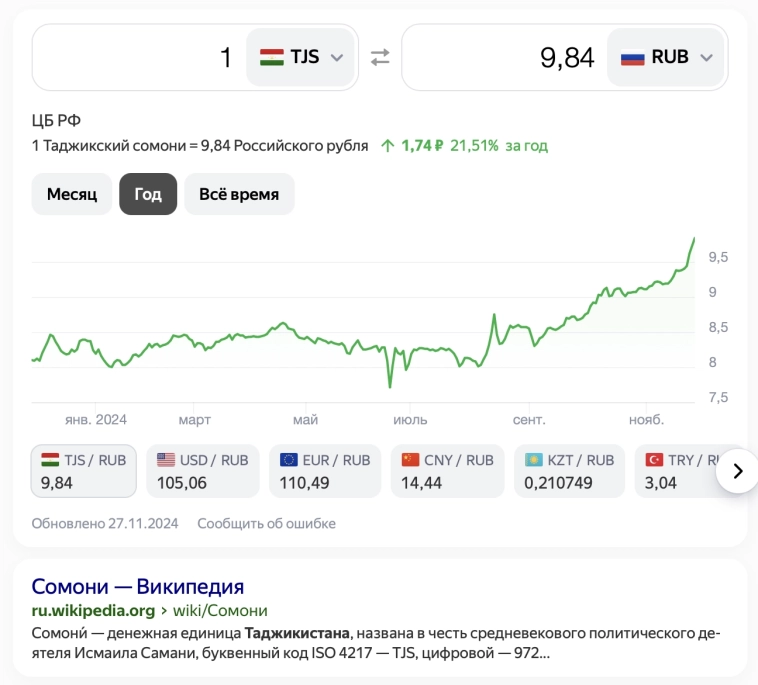This screenshot has height=685, width=758.
Task: Select the KZT / RUB currency pair
Action: pyautogui.click(x=569, y=471)
